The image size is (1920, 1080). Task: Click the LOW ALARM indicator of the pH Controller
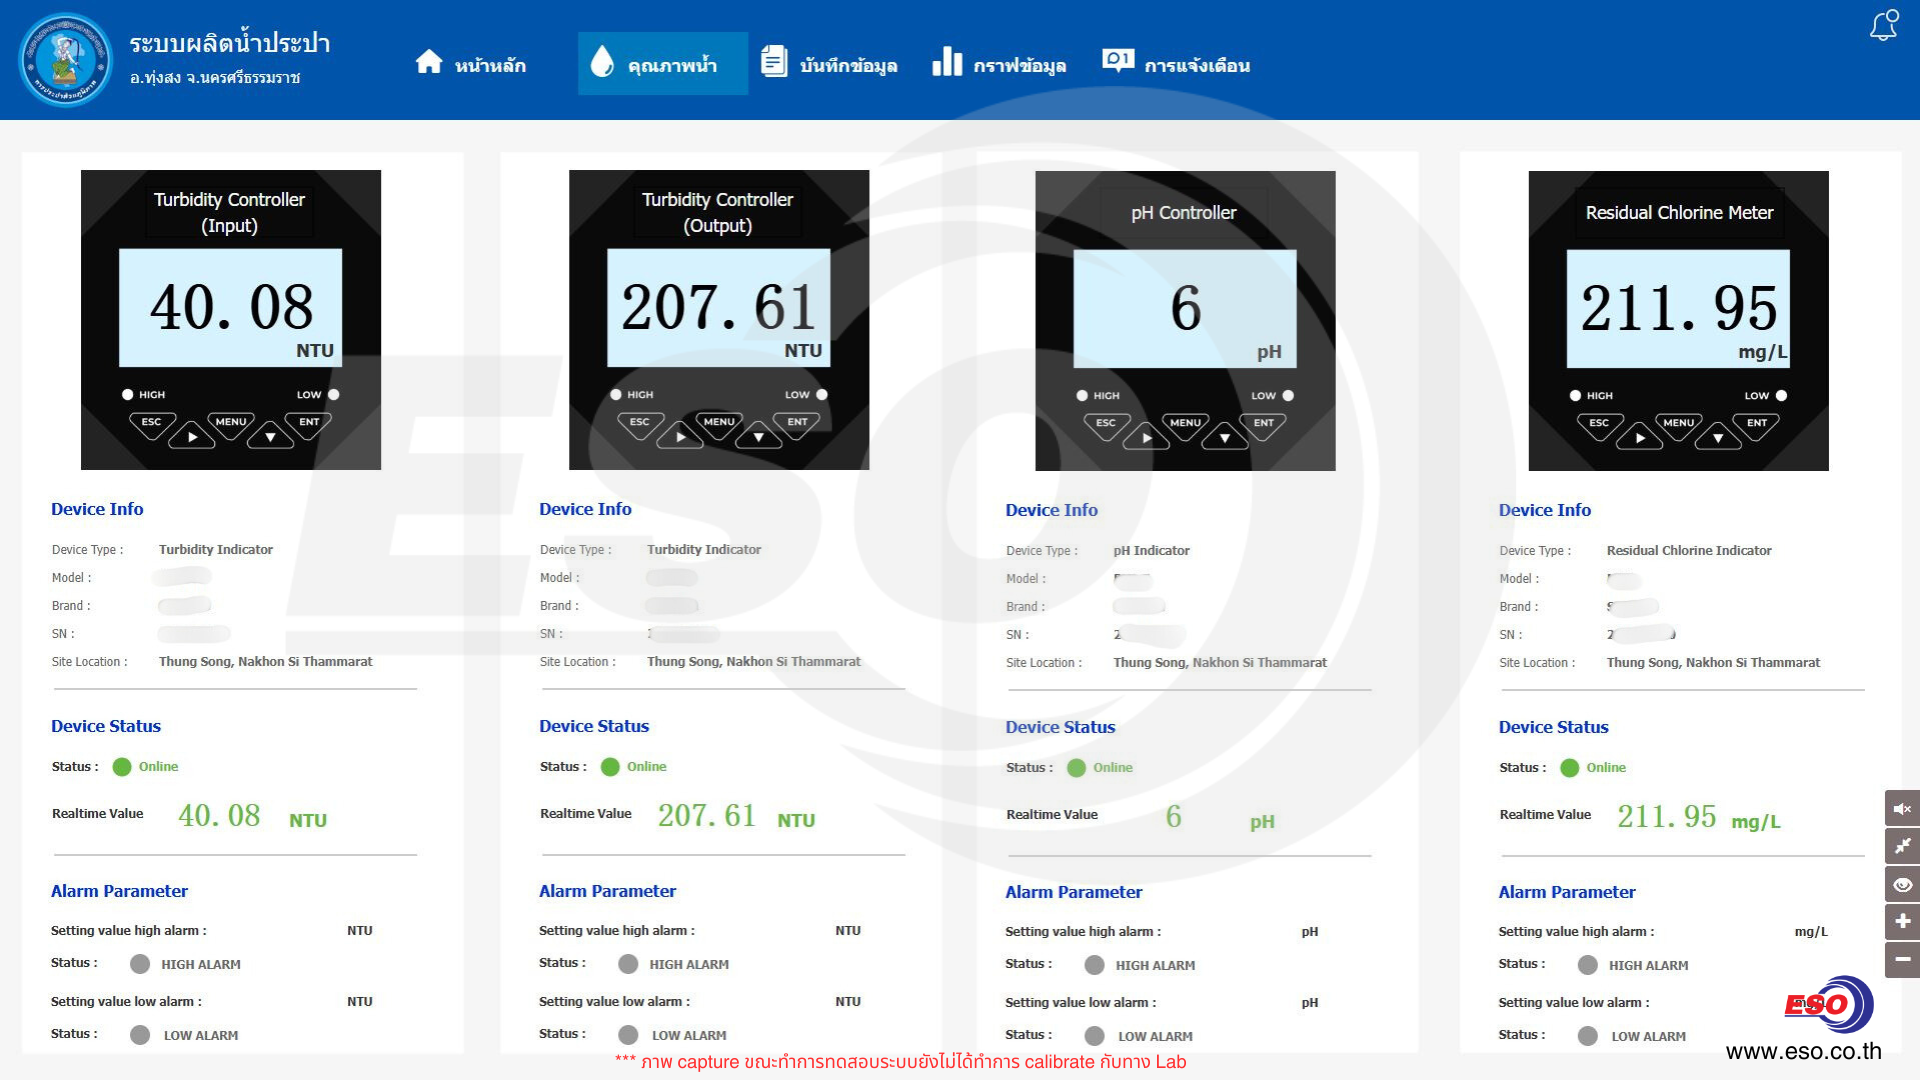tap(1095, 1036)
